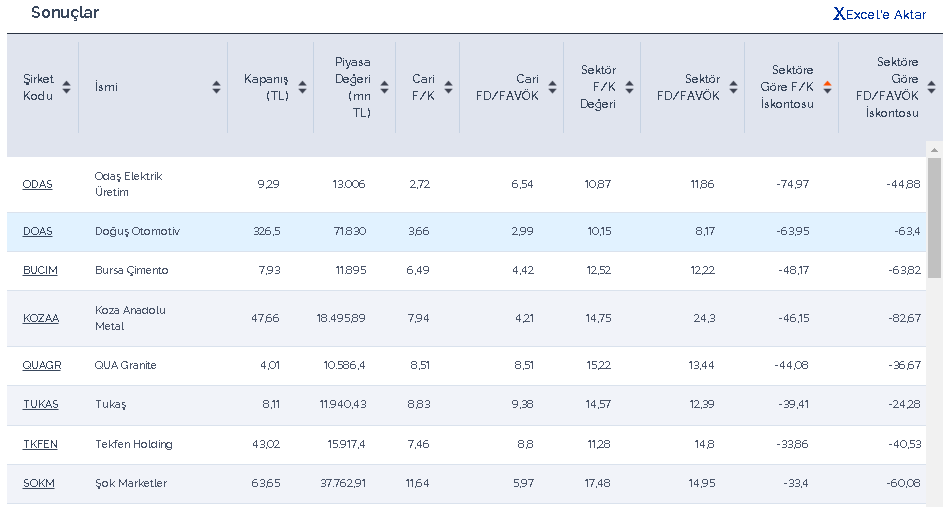Viewport: 949px width, 507px height.
Task: Click scrollbar up arrow at table top
Action: pos(934,149)
